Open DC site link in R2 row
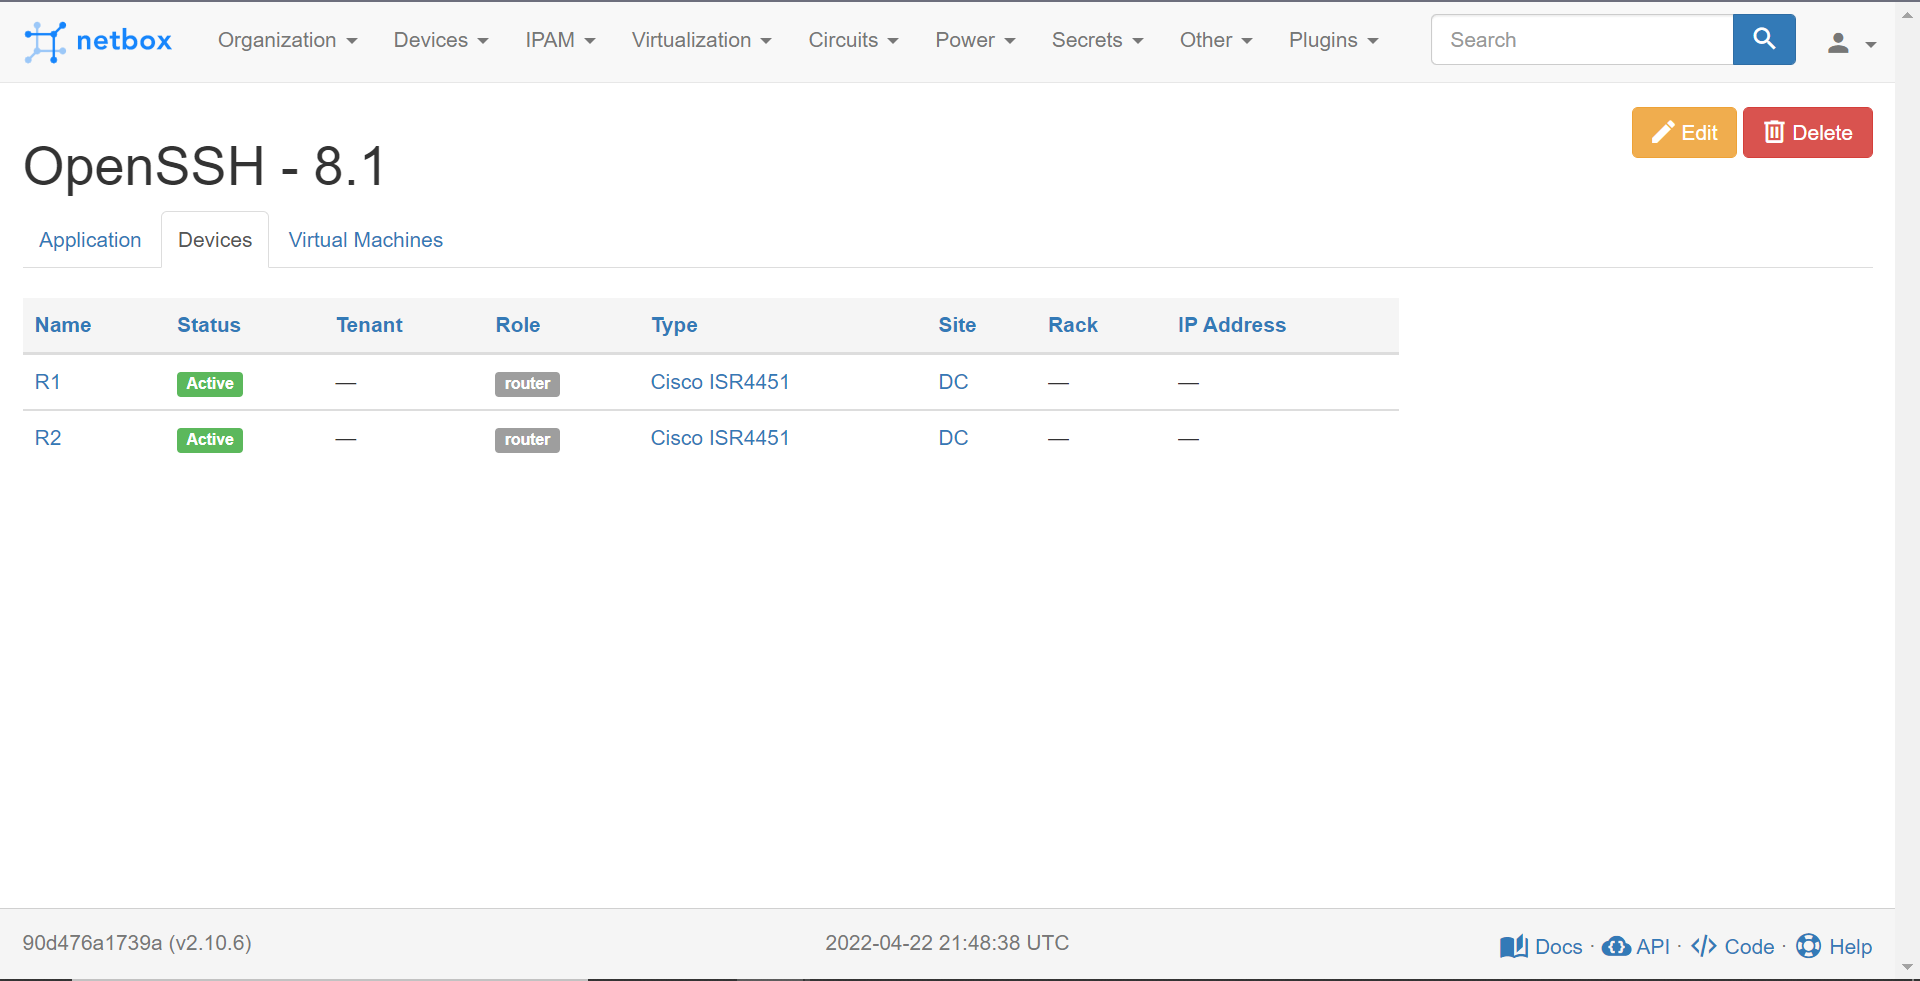The width and height of the screenshot is (1920, 981). tap(953, 438)
